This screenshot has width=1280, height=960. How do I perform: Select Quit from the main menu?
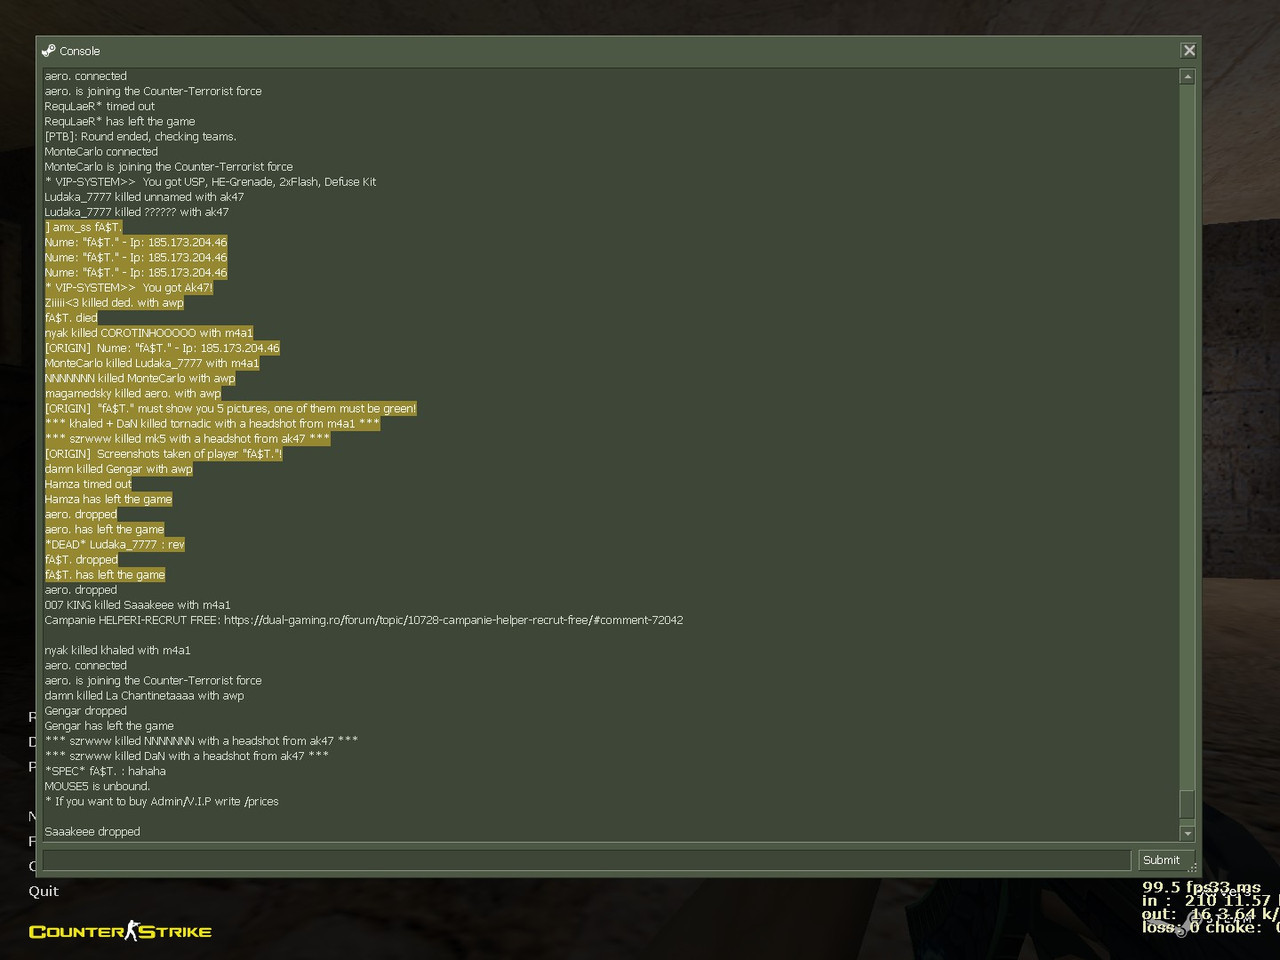click(x=43, y=891)
